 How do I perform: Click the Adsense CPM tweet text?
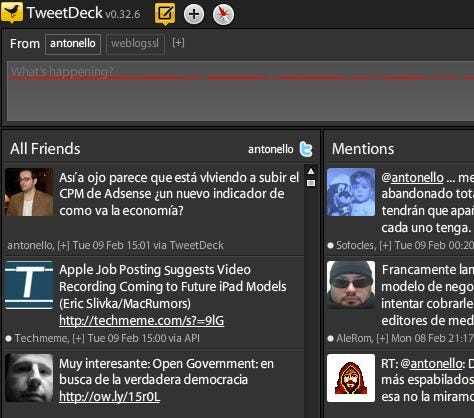(179, 194)
